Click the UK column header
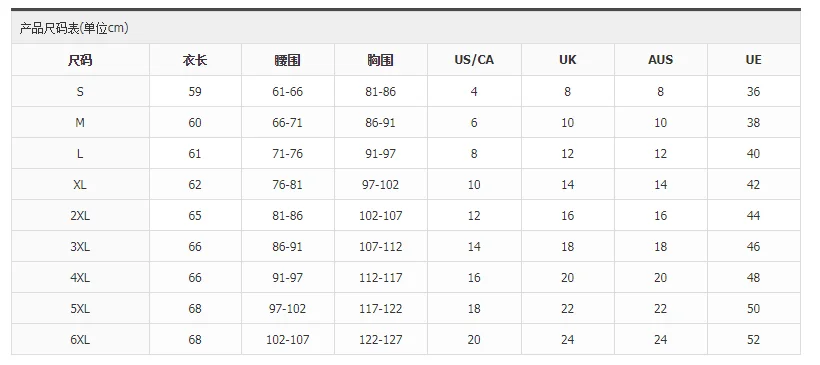Viewport: 820px width, 365px height. pos(567,60)
